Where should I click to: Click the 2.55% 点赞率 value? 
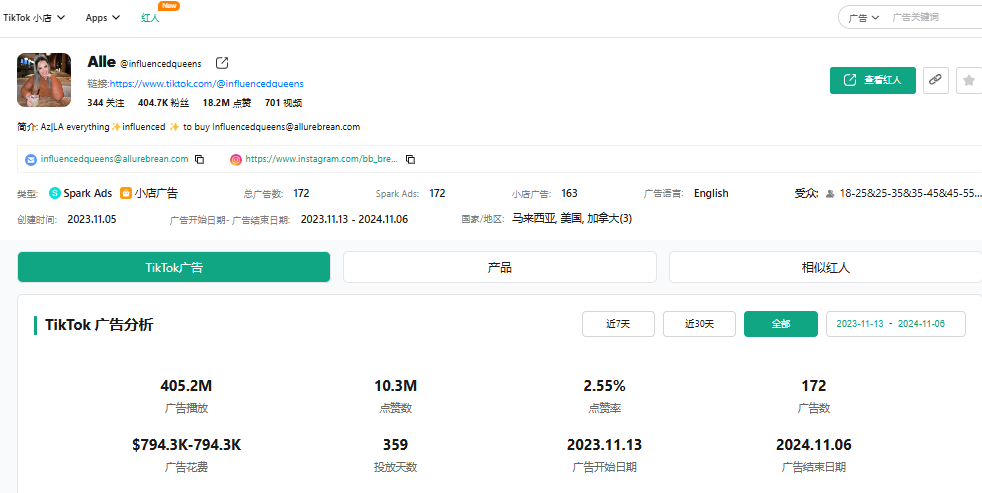click(x=604, y=386)
